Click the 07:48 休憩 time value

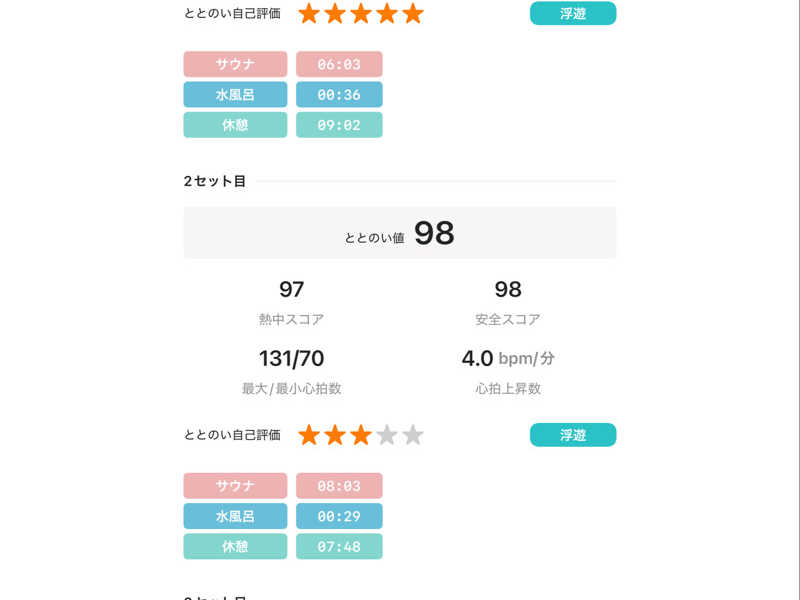[x=339, y=547]
